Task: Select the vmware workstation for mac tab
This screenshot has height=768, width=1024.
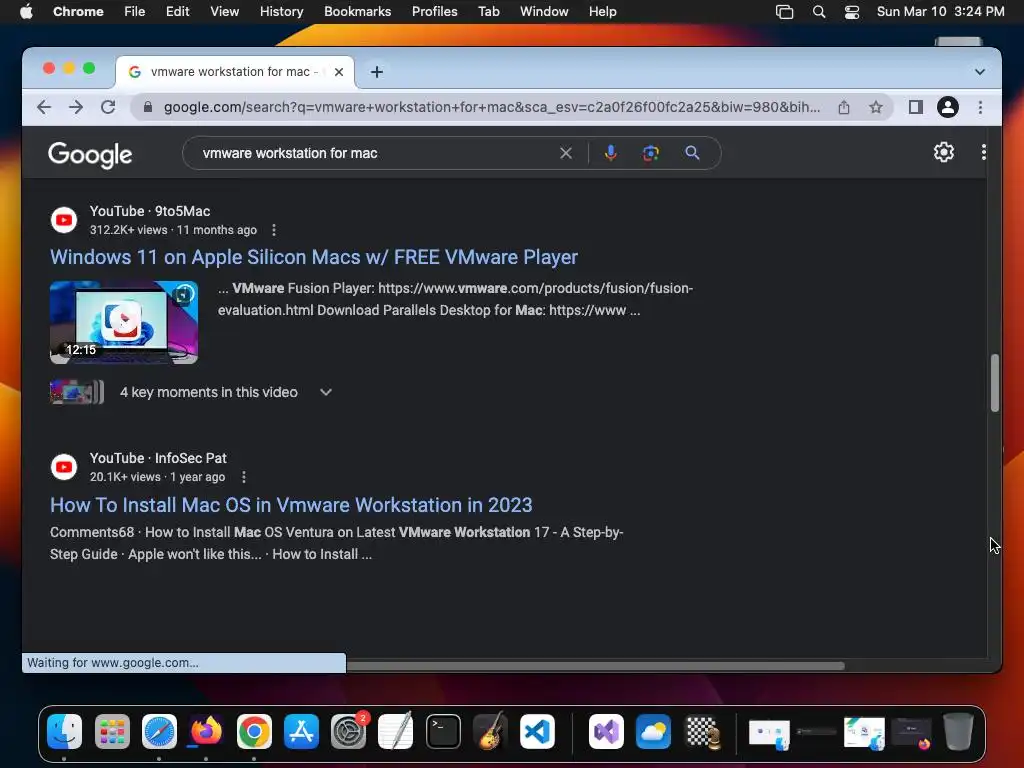Action: click(x=235, y=72)
